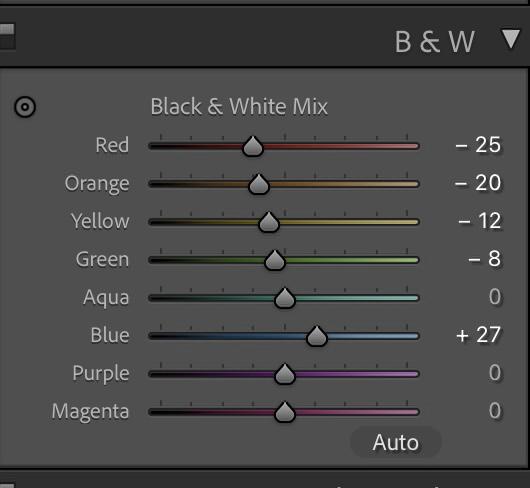
Task: Click the Magenta slider handle
Action: (x=285, y=412)
